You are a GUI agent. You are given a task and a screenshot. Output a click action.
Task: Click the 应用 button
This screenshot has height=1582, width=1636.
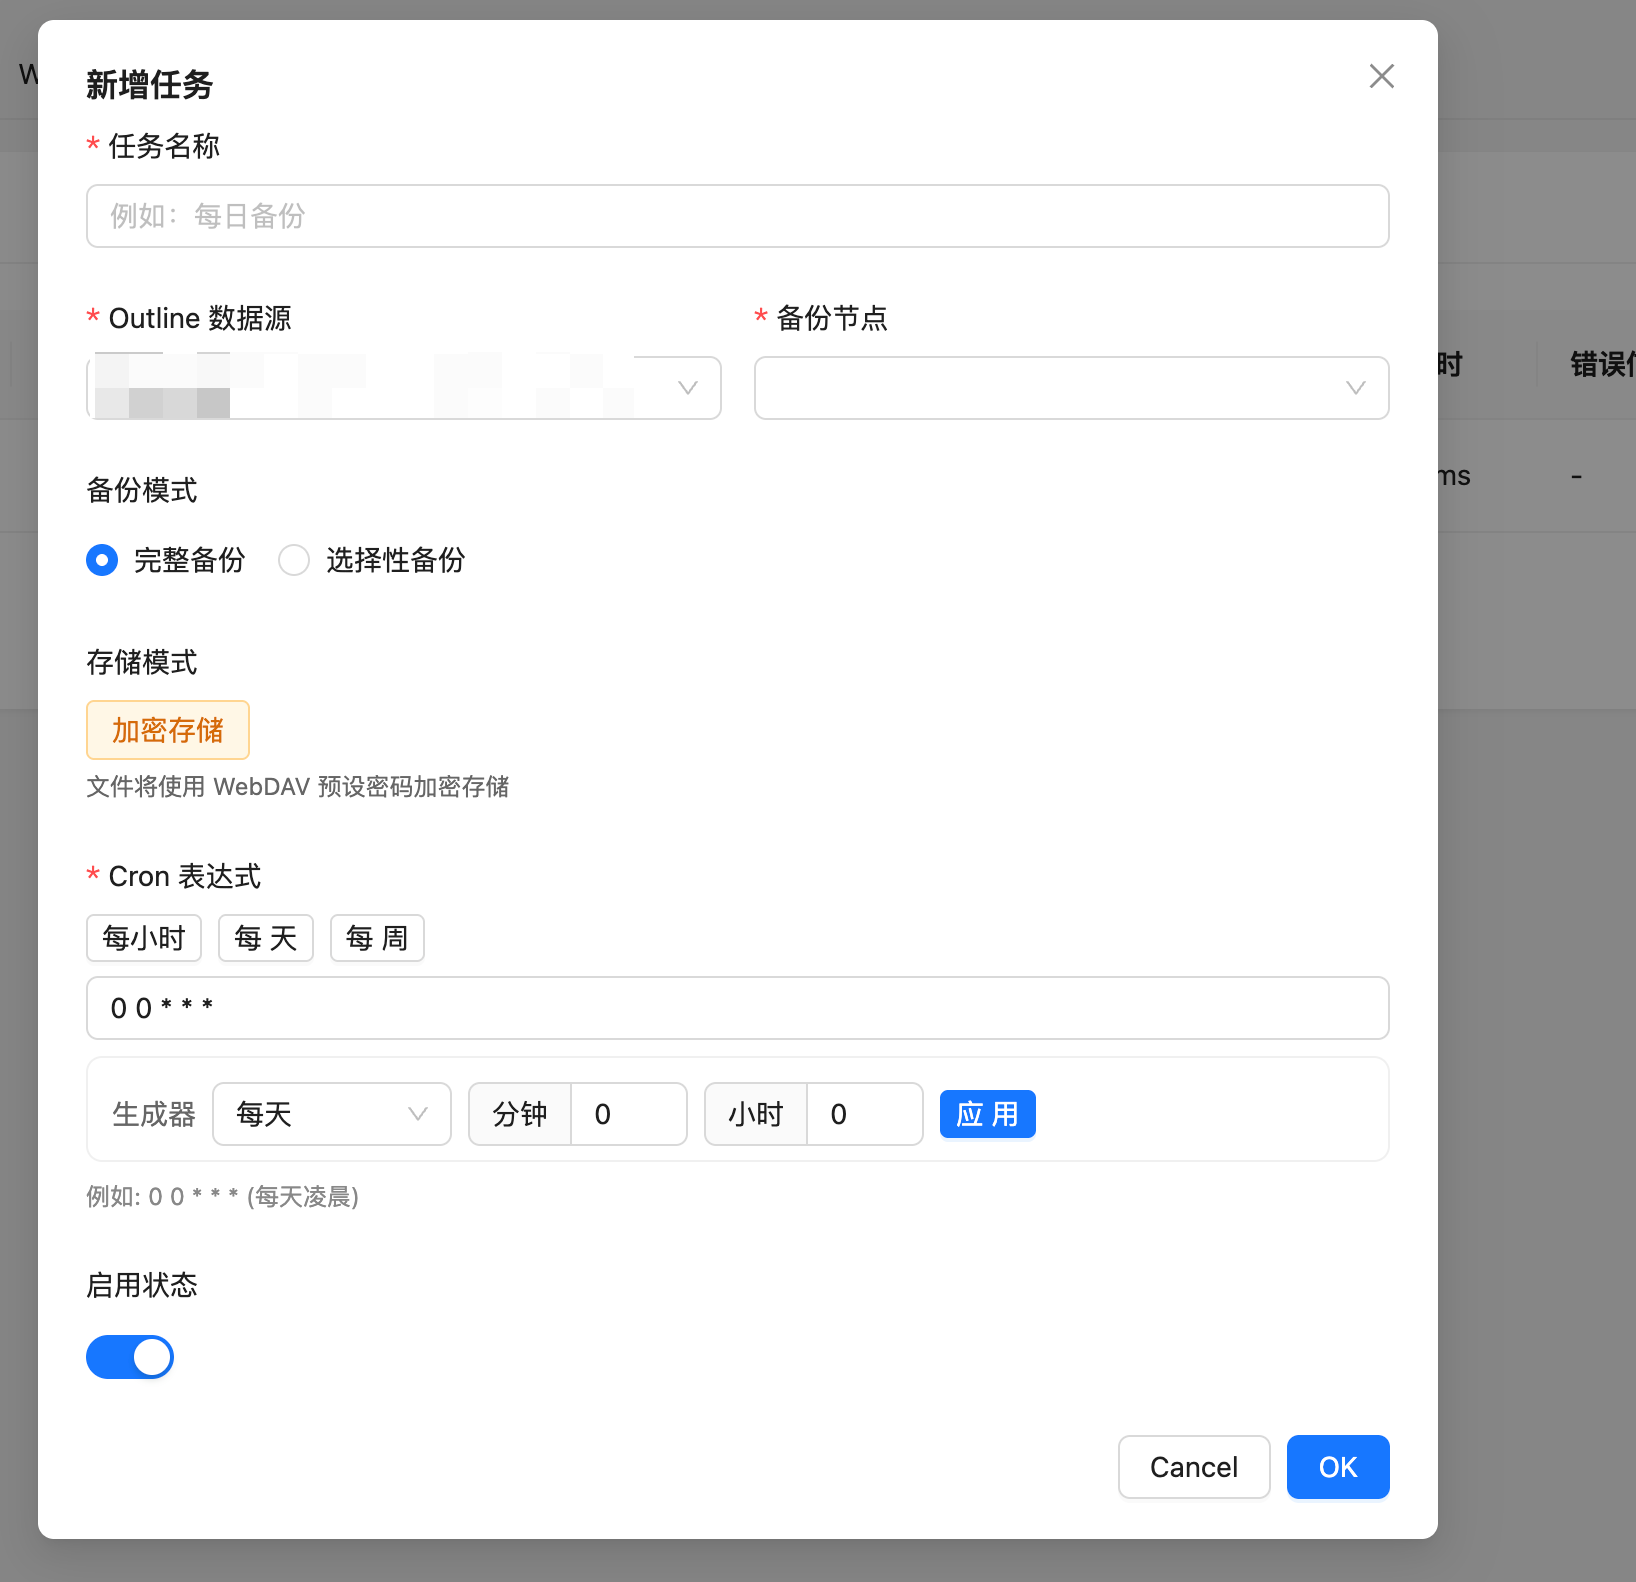(988, 1114)
